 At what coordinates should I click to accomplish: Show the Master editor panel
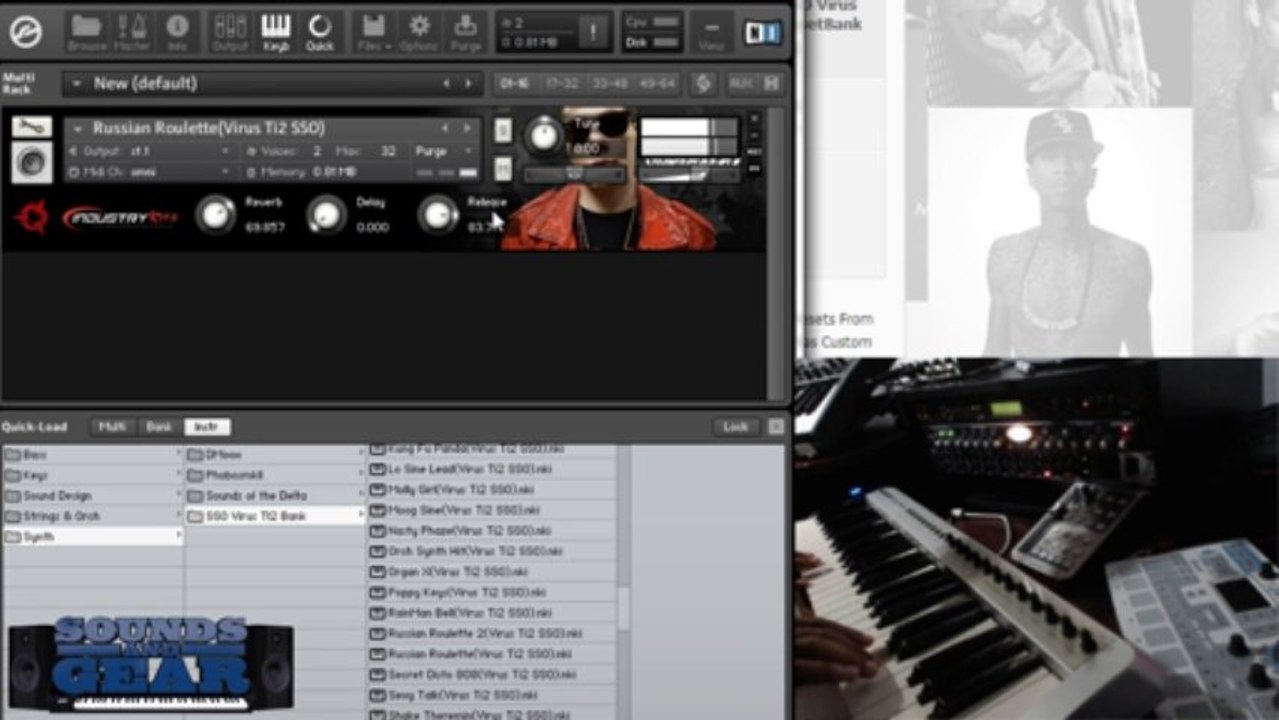(x=131, y=31)
